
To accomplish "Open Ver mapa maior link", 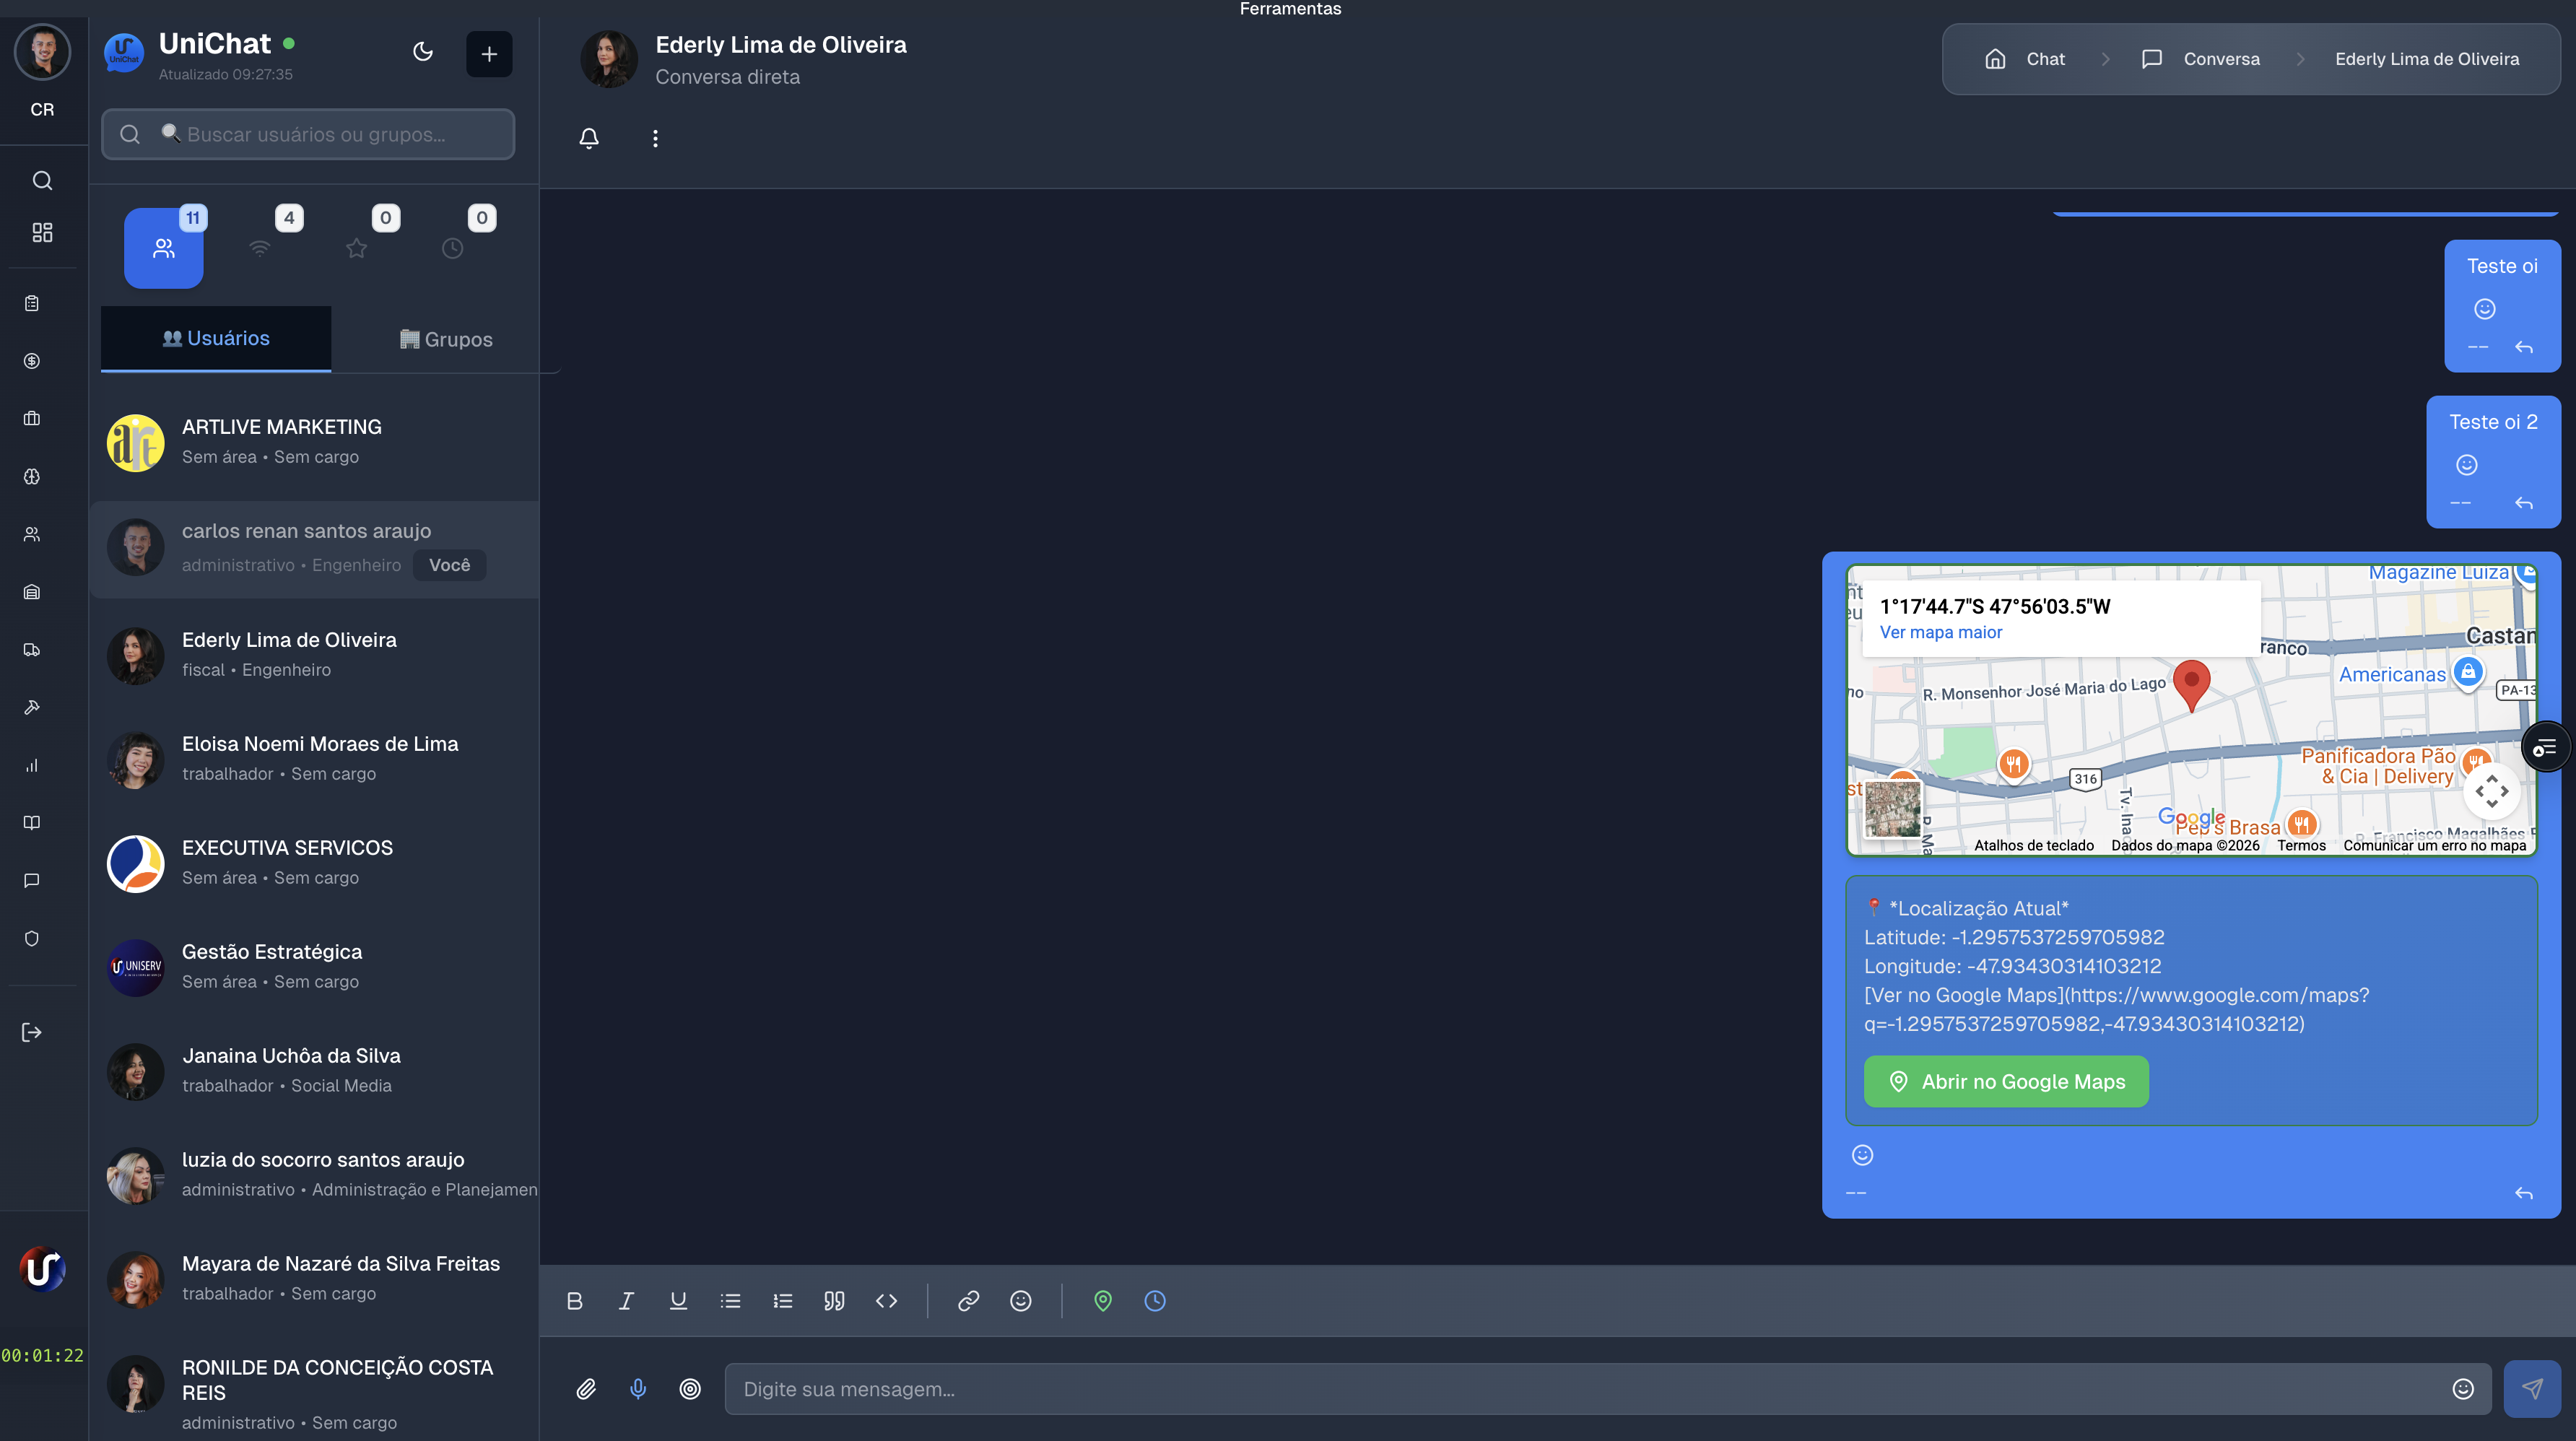I will coord(1940,632).
